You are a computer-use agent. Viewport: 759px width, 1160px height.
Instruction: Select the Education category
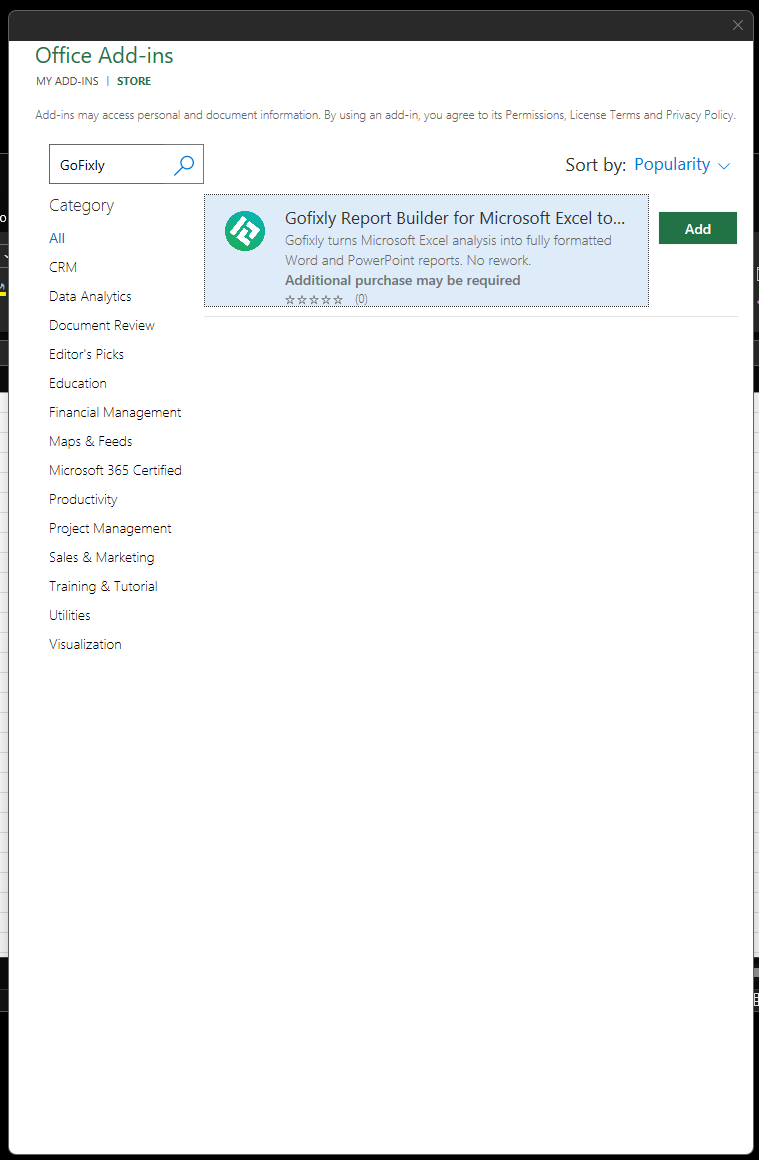click(78, 383)
